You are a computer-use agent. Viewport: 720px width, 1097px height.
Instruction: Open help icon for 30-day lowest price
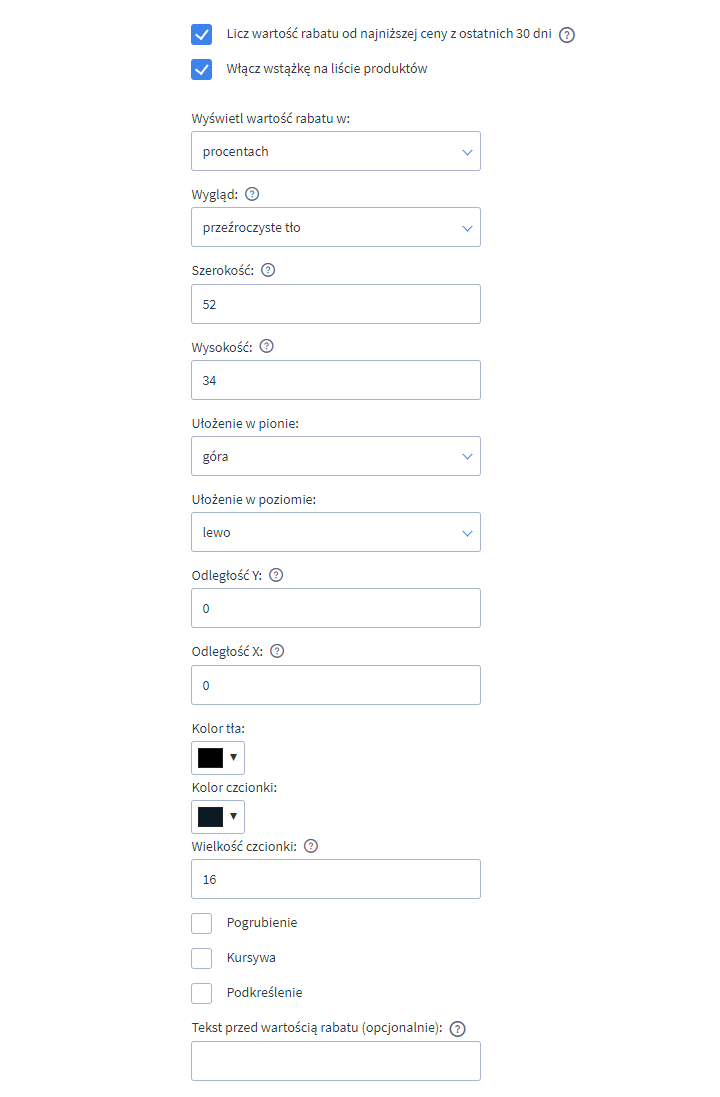pyautogui.click(x=567, y=35)
